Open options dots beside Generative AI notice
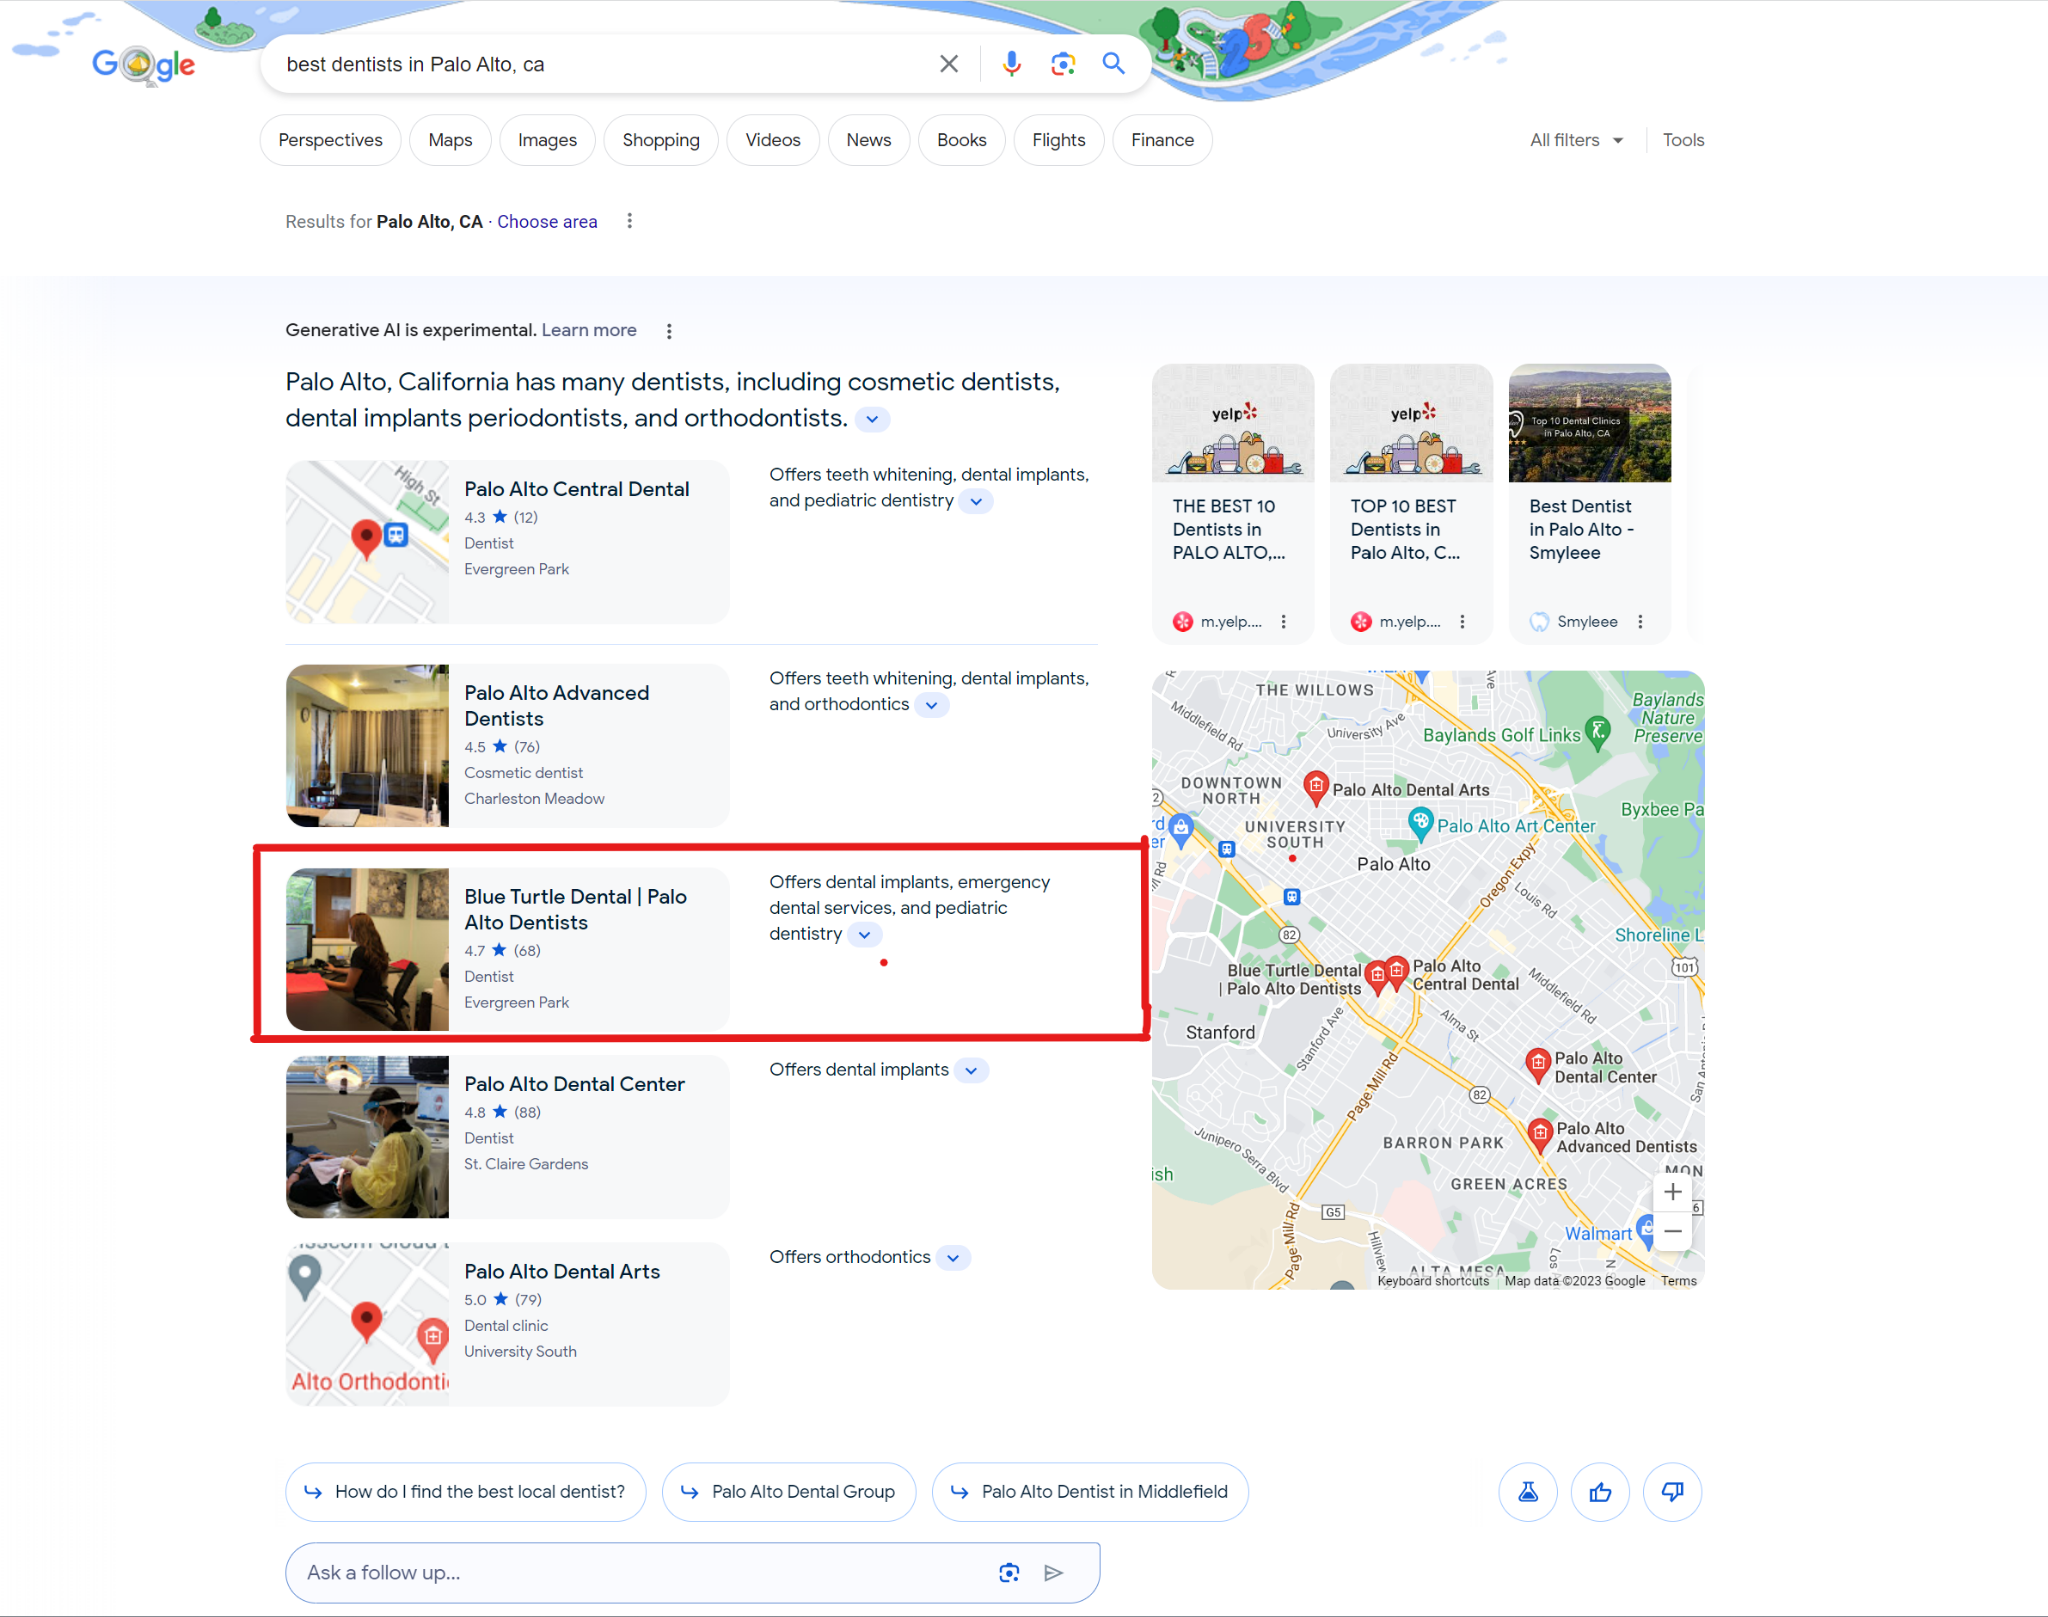Viewport: 2048px width, 1617px height. point(669,331)
